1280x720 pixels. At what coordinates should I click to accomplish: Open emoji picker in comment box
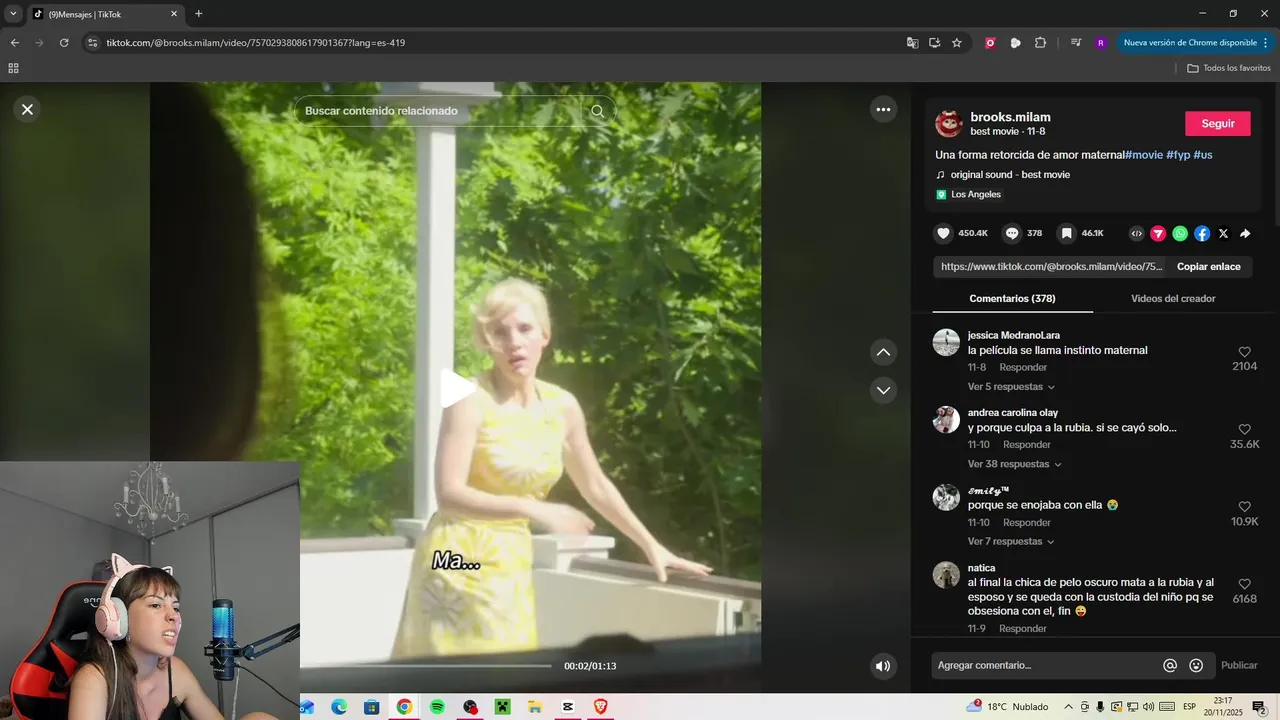click(1196, 666)
